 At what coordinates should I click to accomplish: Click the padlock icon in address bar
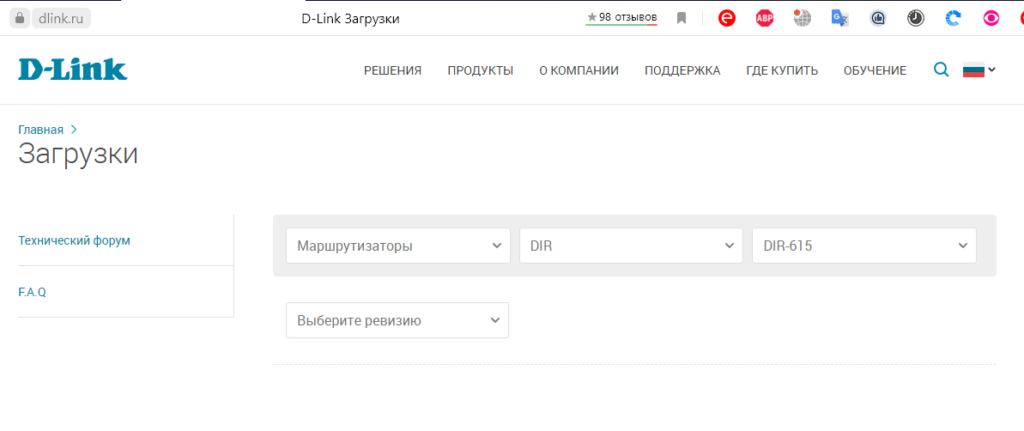pyautogui.click(x=20, y=18)
